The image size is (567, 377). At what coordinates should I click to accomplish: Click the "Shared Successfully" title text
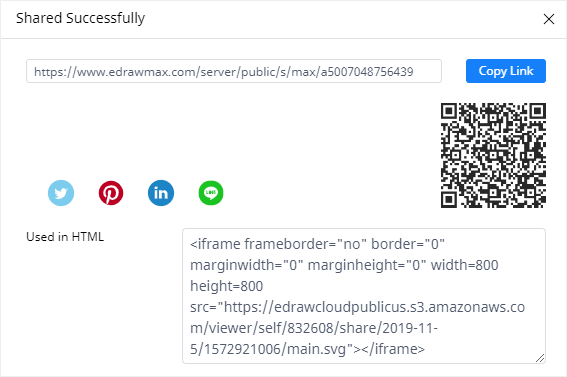(x=80, y=18)
